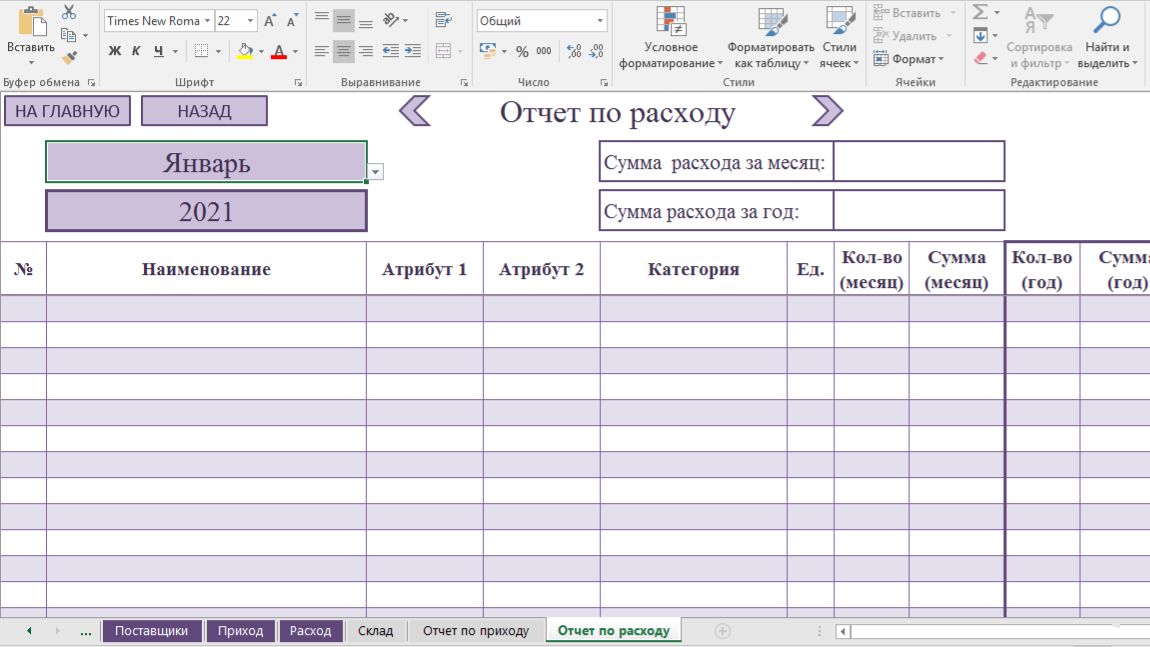The height and width of the screenshot is (647, 1150).
Task: Switch to the Отчет по приходу tab
Action: (x=476, y=631)
